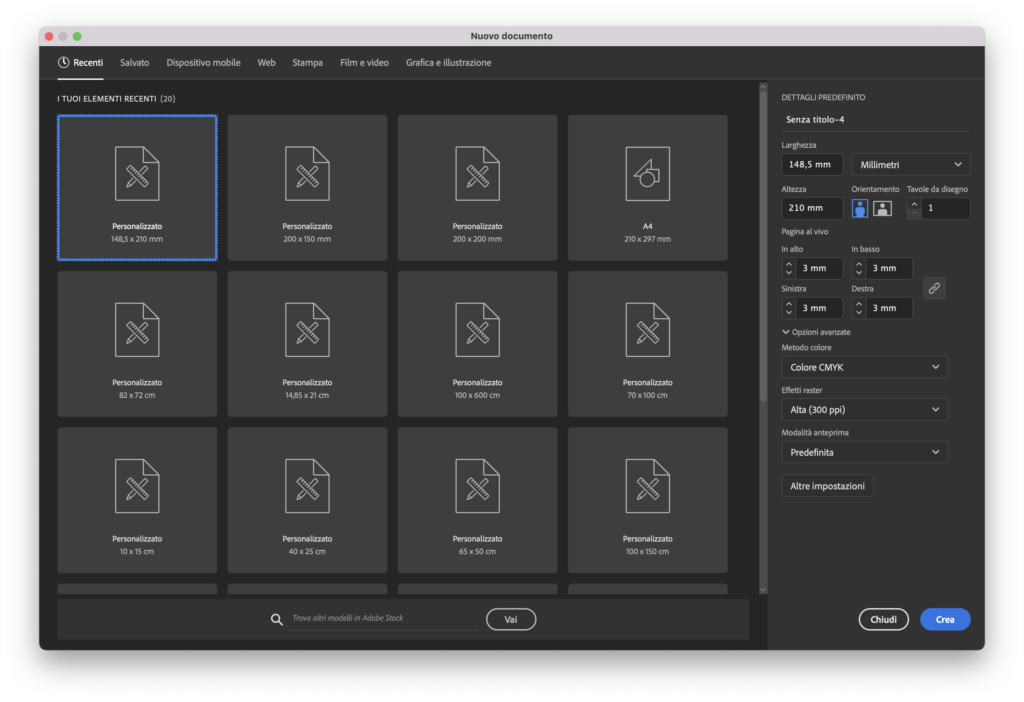Choose the Personalizzato 70 x 100 cm preset
This screenshot has width=1024, height=702.
647,343
